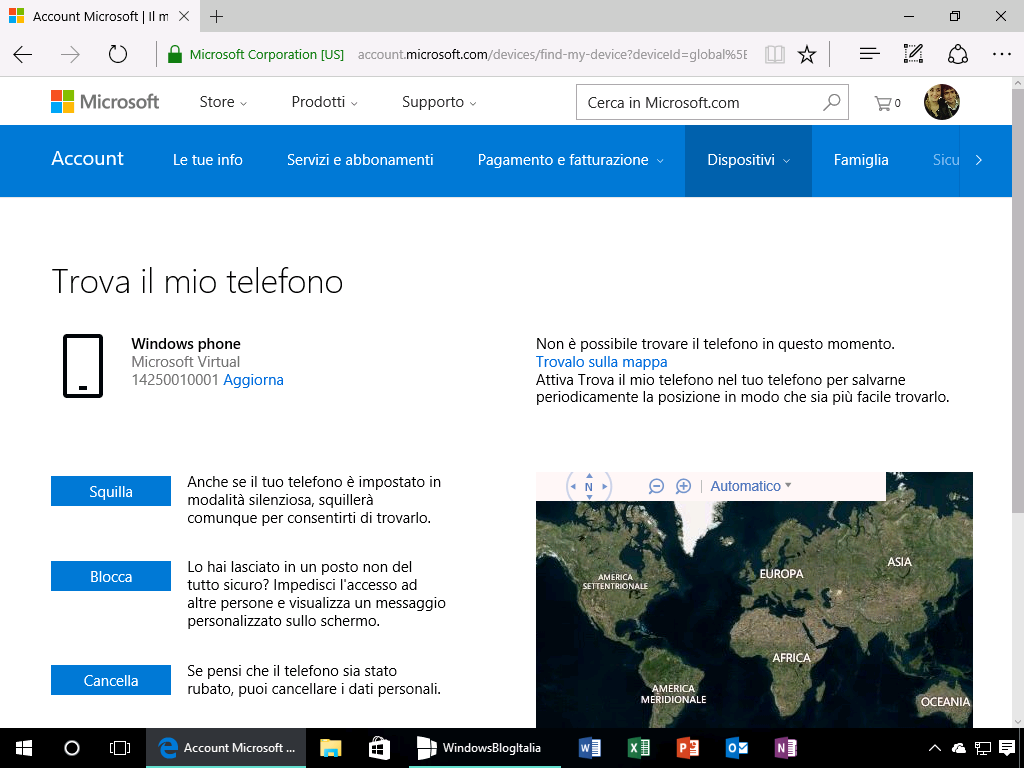Click the Cancella button
This screenshot has height=783, width=1024.
(111, 680)
